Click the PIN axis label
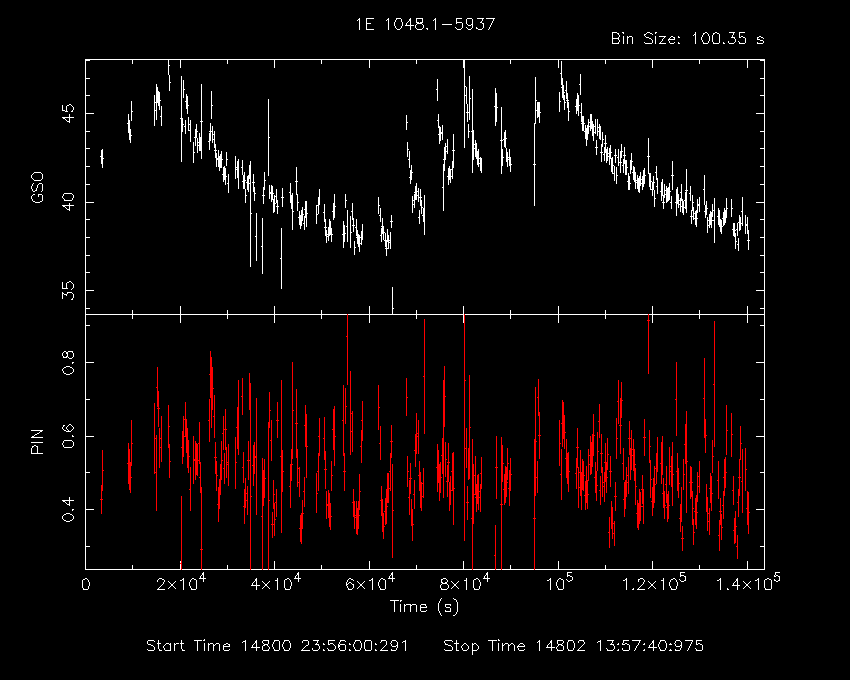850x680 pixels. pyautogui.click(x=37, y=441)
